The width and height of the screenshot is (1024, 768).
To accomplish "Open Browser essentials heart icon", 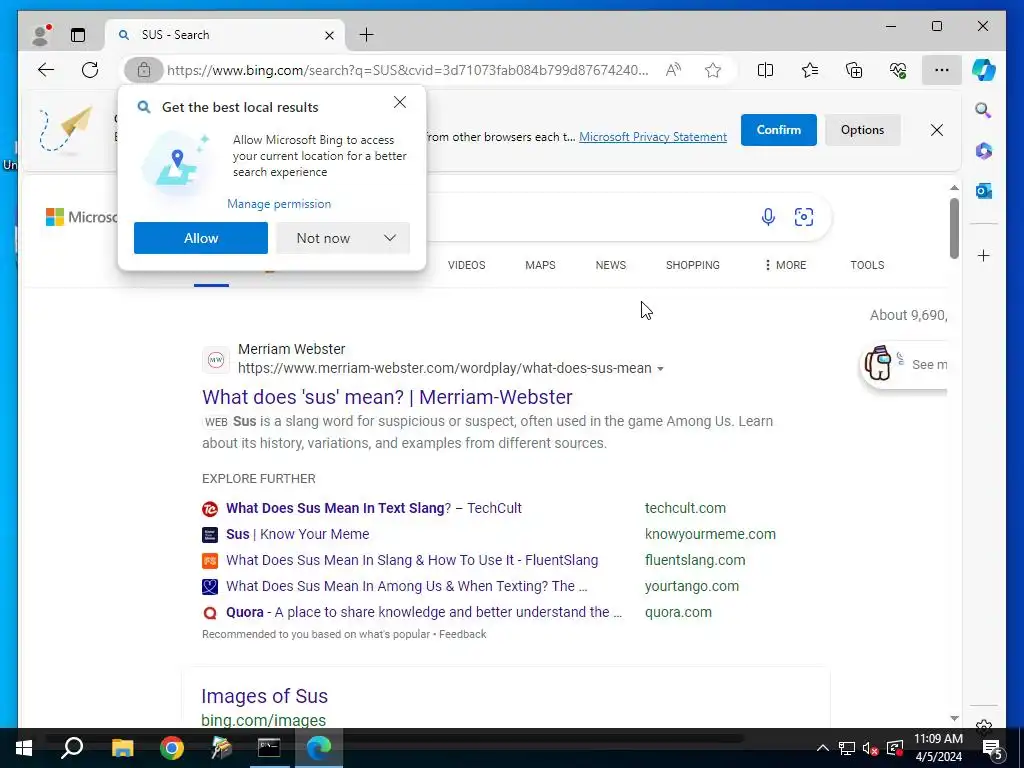I will pos(898,70).
